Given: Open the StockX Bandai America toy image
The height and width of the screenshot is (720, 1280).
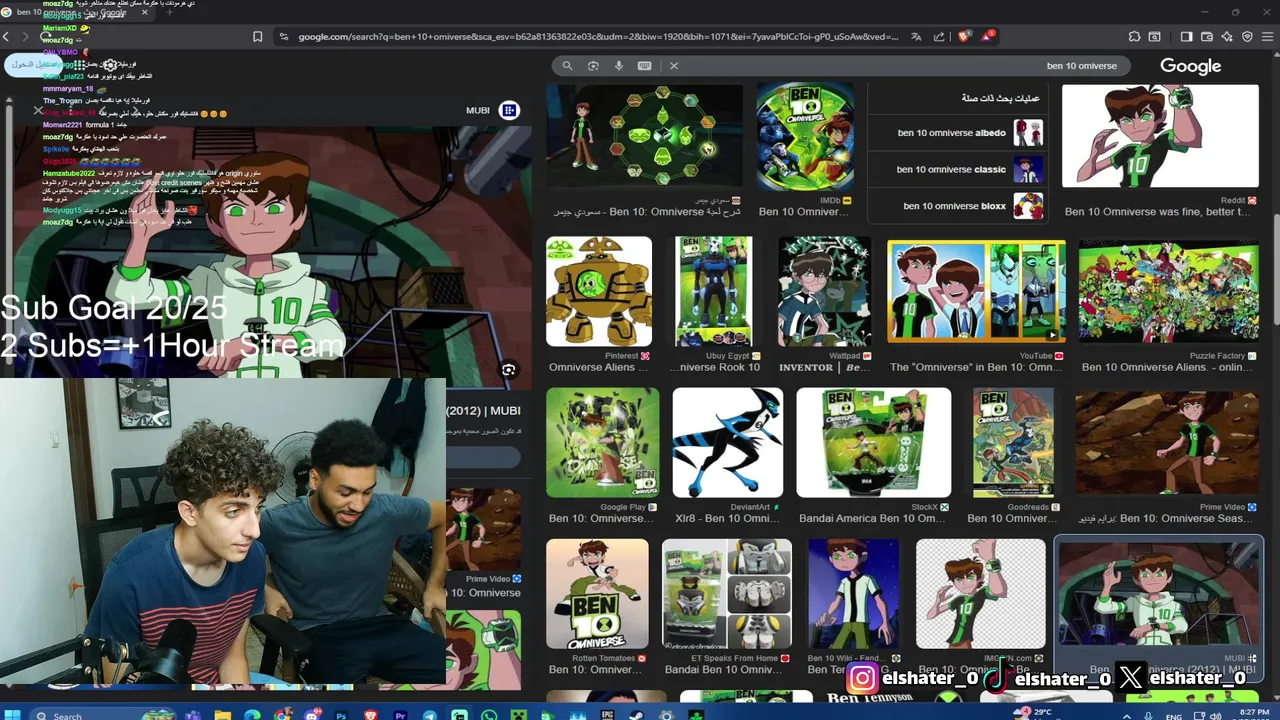Looking at the screenshot, I should pos(873,443).
